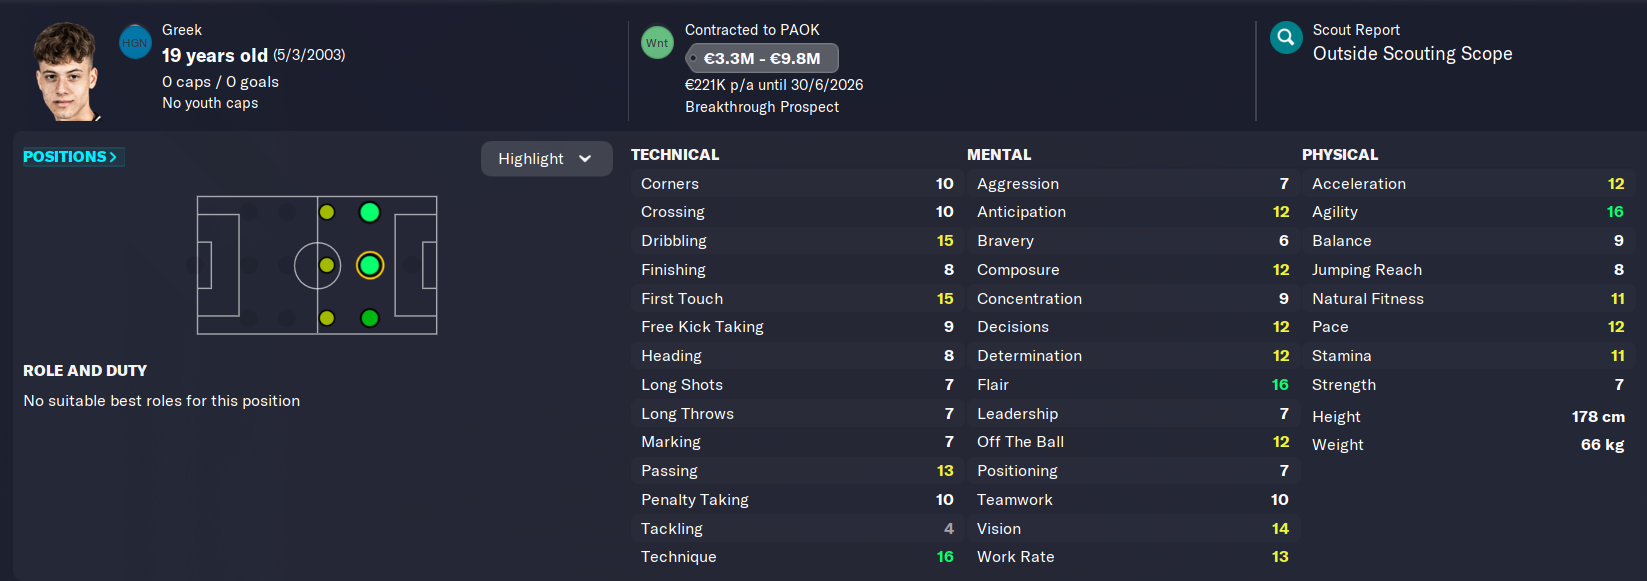The width and height of the screenshot is (1647, 581).
Task: Select the top wide midfield position dot
Action: 327,212
